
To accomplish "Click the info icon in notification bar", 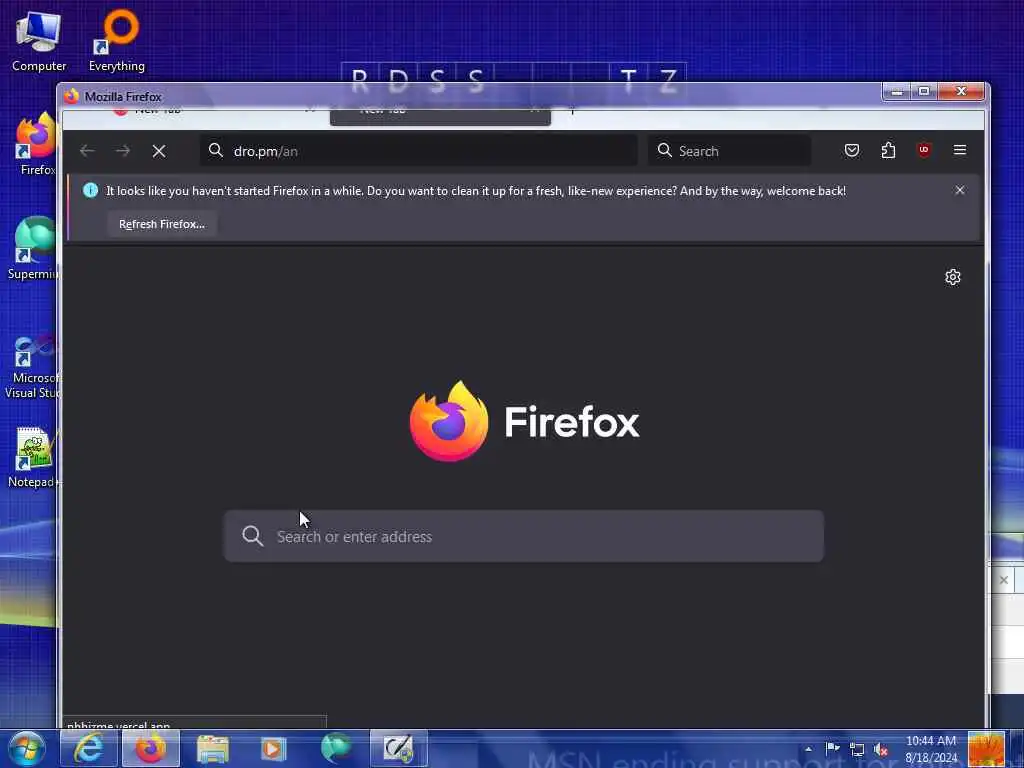I will pyautogui.click(x=90, y=190).
